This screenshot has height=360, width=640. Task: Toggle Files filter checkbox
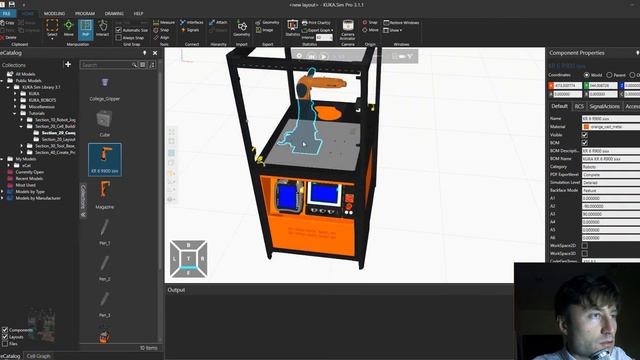coord(5,344)
